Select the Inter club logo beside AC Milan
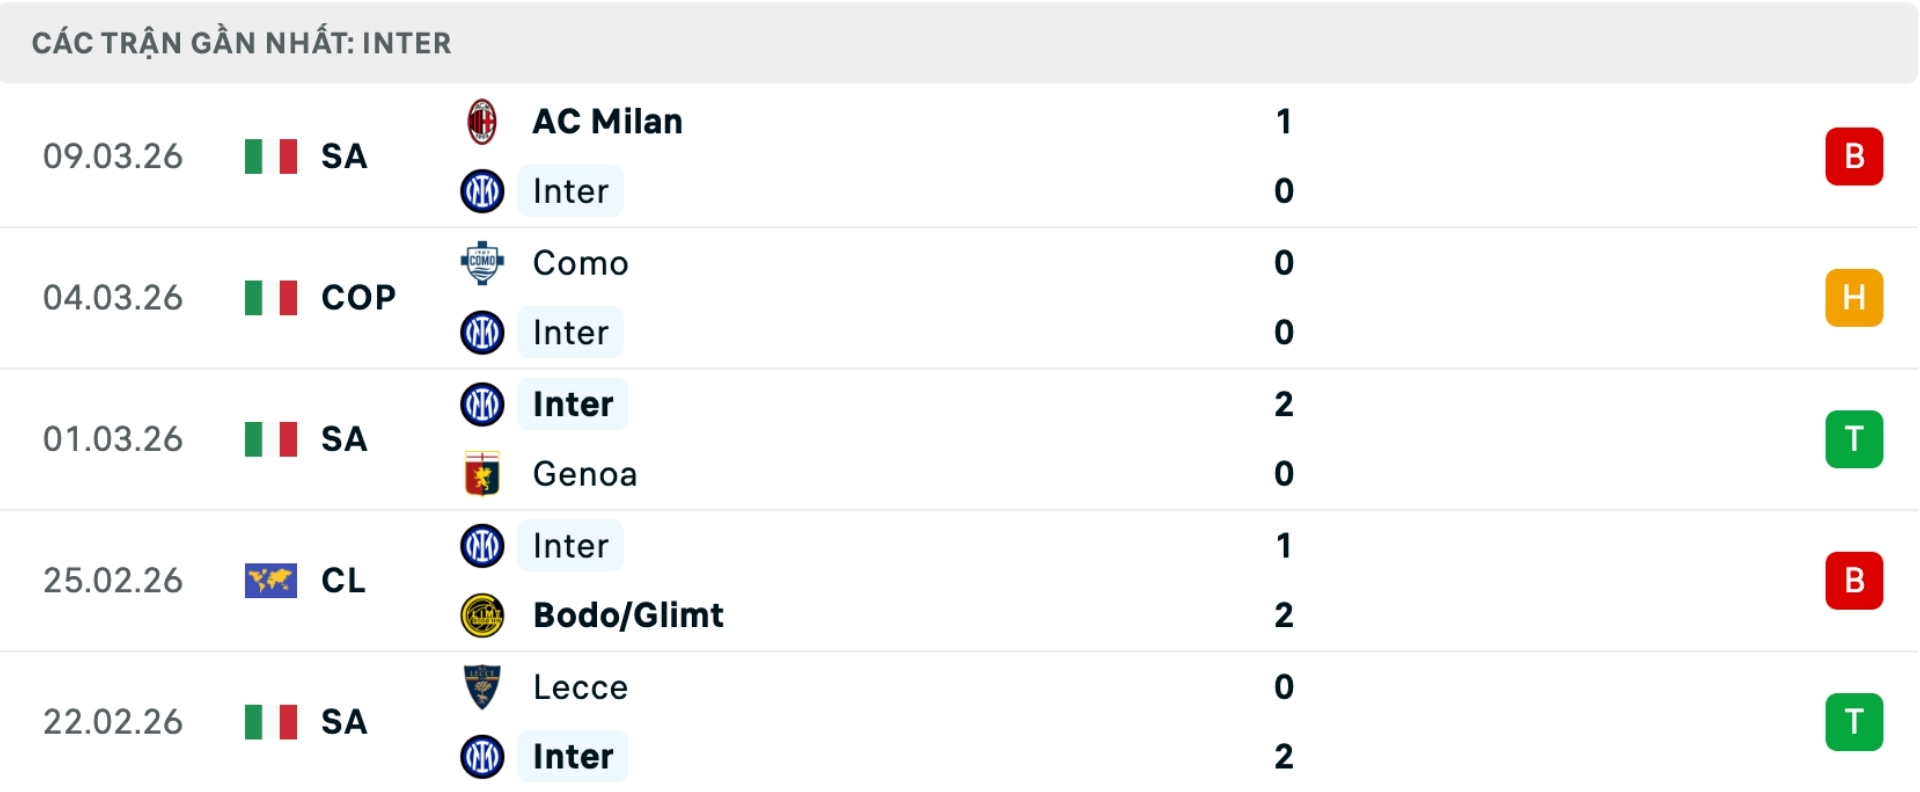This screenshot has height=792, width=1920. pyautogui.click(x=483, y=190)
